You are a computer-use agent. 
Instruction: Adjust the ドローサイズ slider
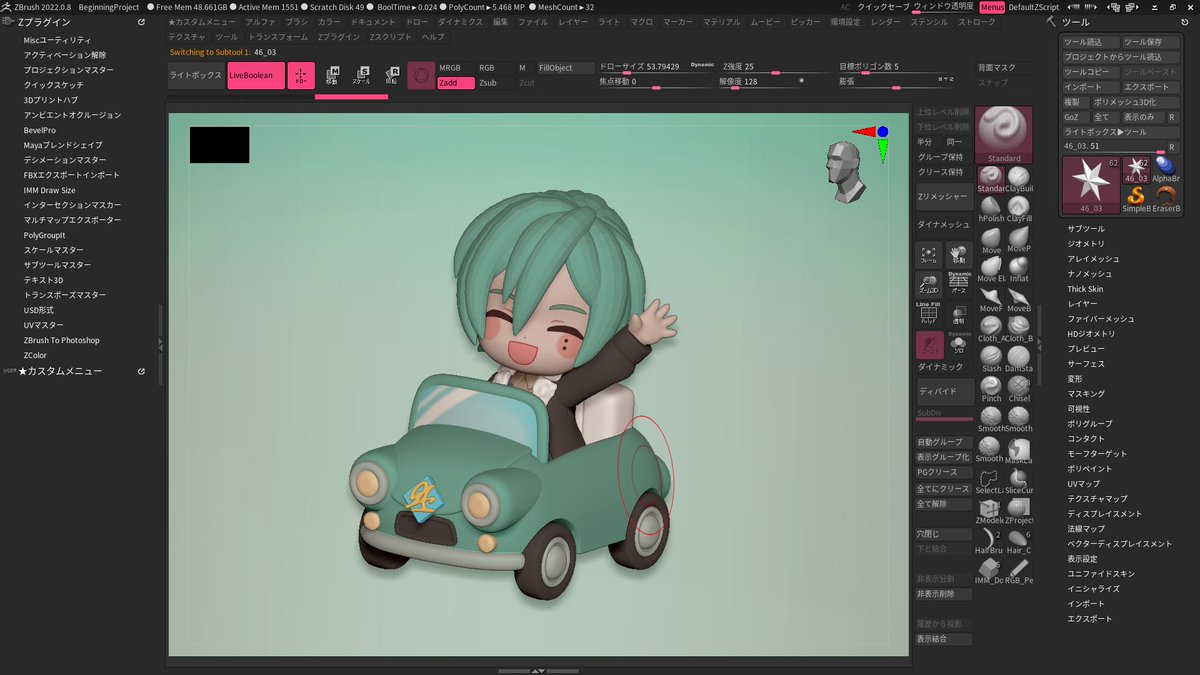pyautogui.click(x=656, y=68)
